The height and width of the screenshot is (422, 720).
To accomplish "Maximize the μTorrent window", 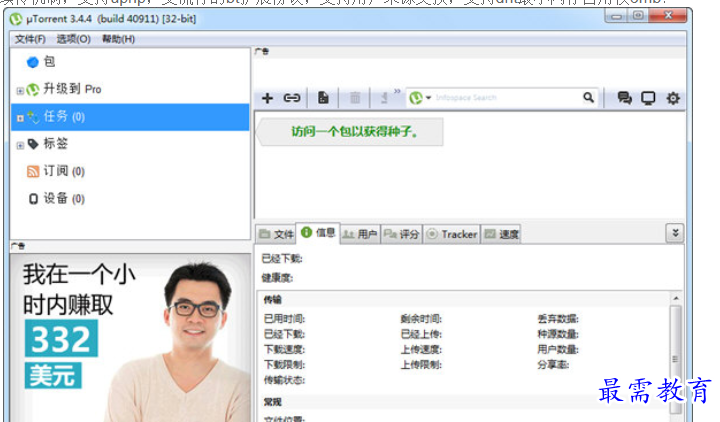I will tap(638, 16).
